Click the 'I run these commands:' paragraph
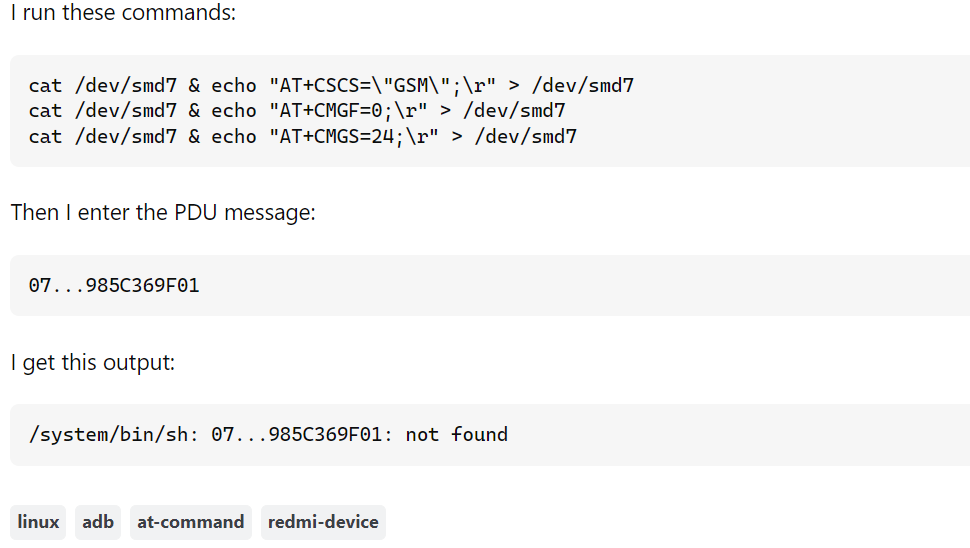Image resolution: width=970 pixels, height=548 pixels. coord(123,12)
